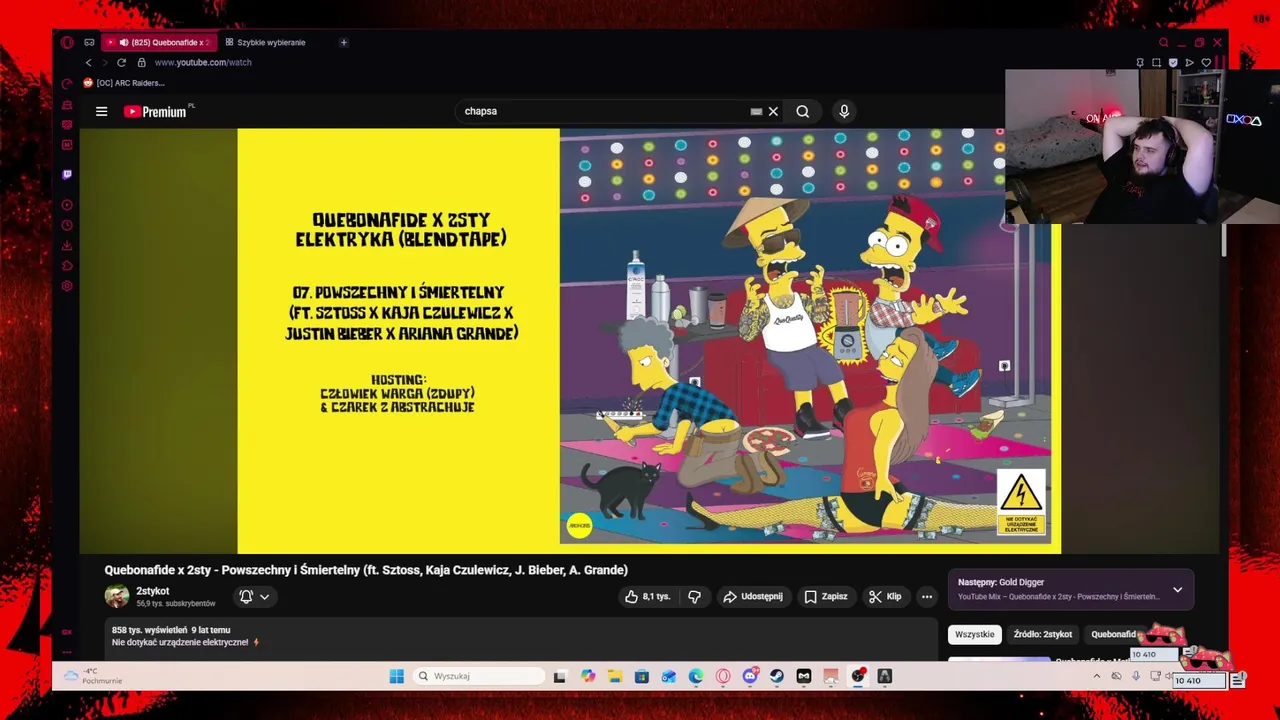Open the '[OC] ARC Raiders...' bookmark

click(124, 83)
